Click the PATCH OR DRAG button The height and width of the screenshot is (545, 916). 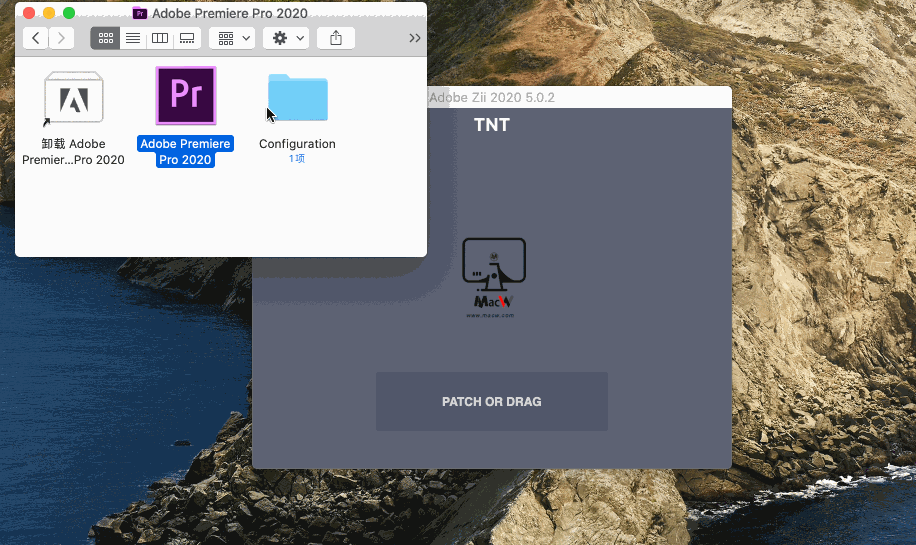pos(492,401)
